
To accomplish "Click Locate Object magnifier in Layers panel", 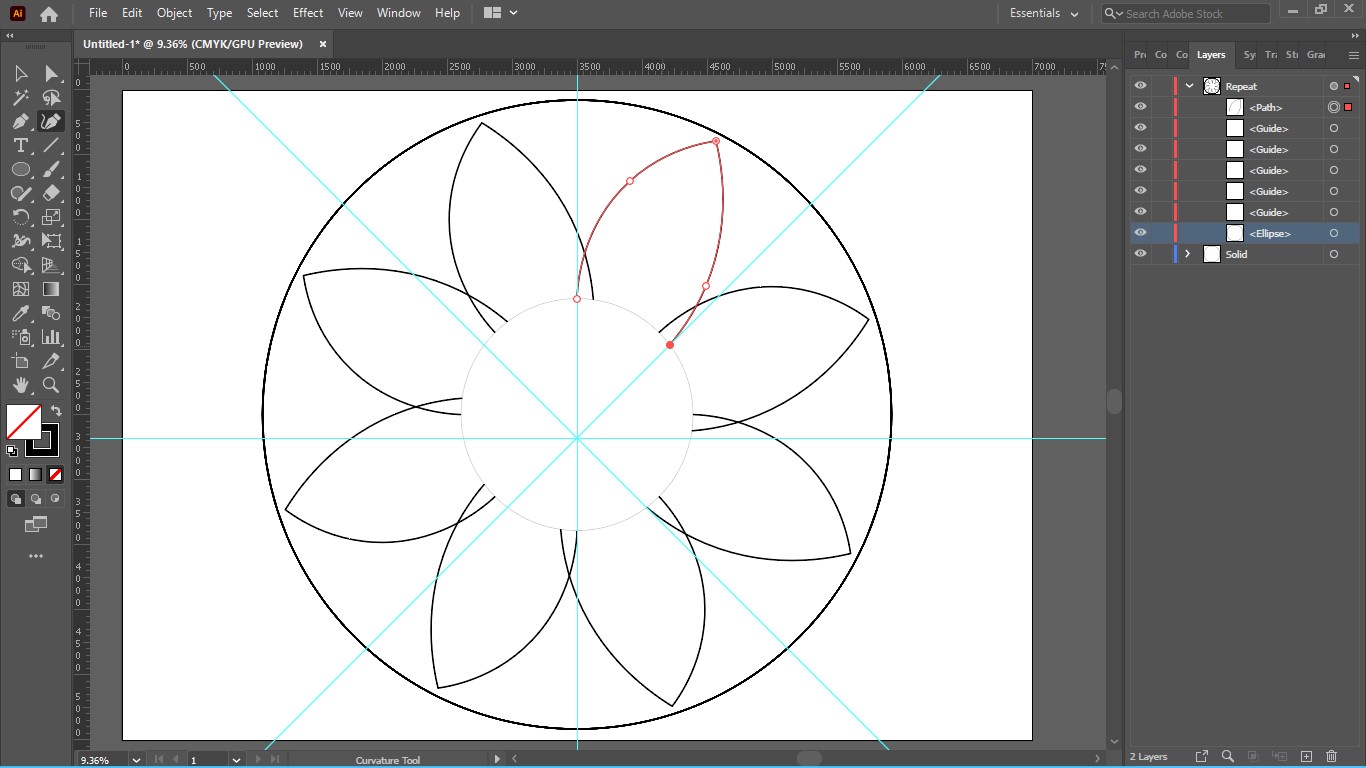I will click(x=1227, y=757).
